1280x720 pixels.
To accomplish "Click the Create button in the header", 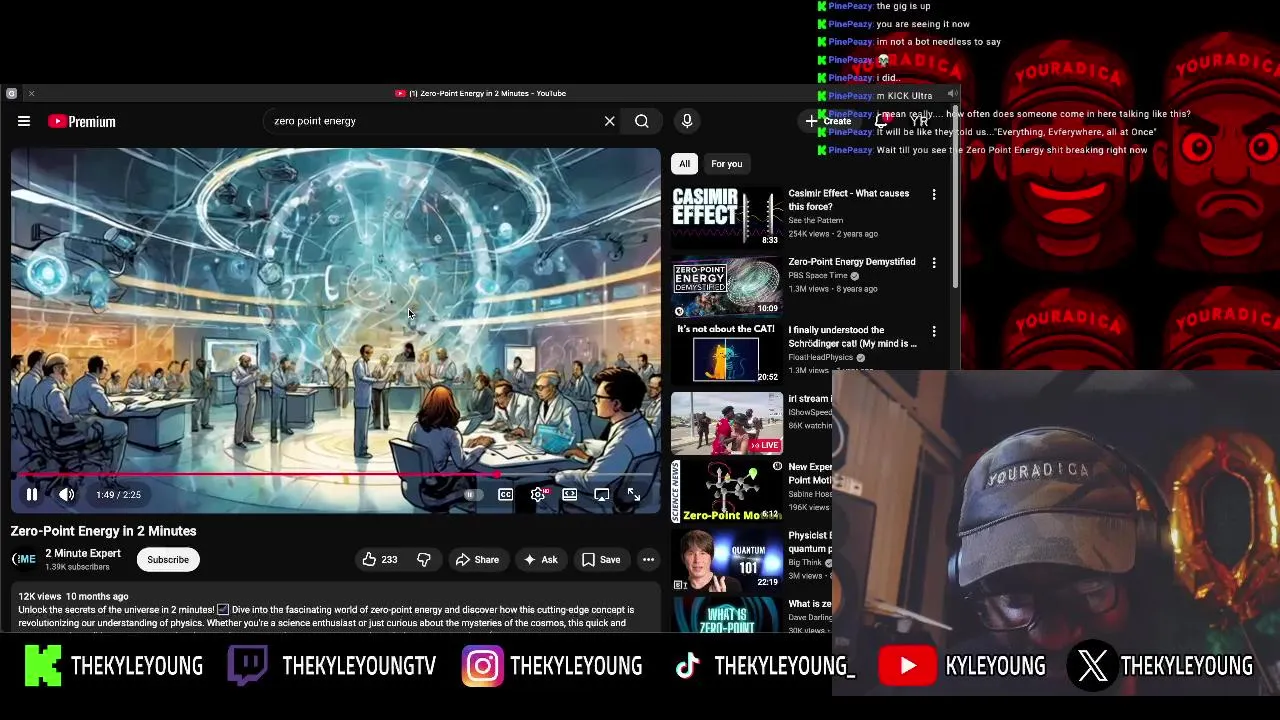I will click(x=830, y=121).
